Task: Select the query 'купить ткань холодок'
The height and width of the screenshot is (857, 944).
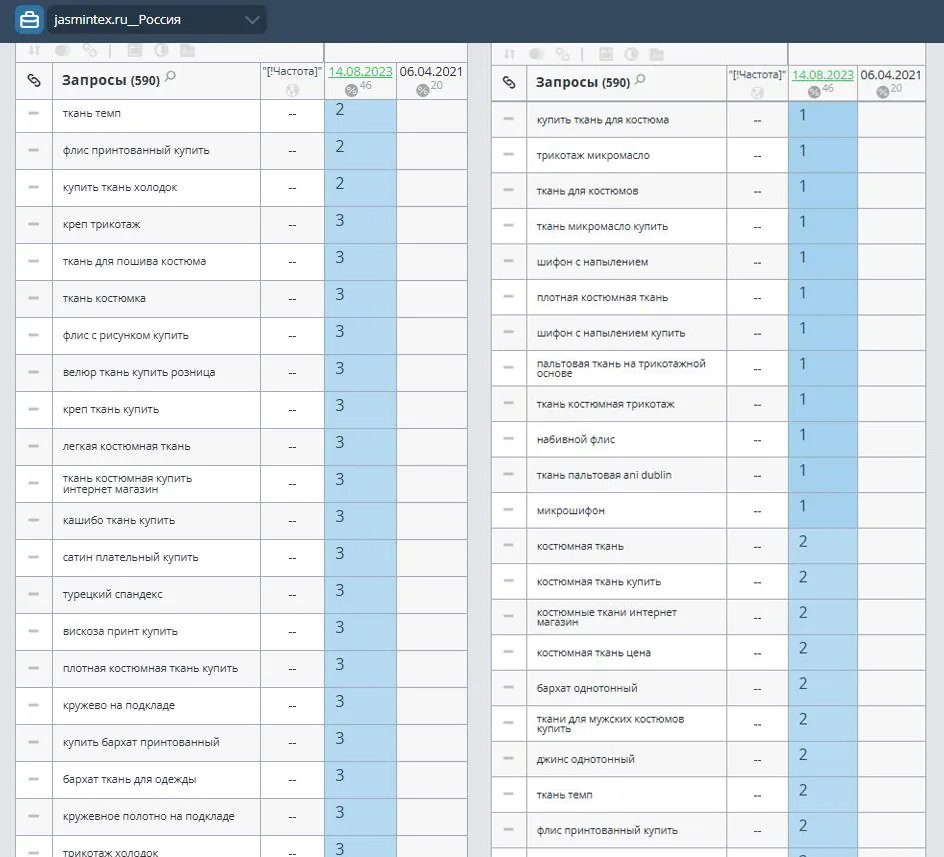Action: click(x=120, y=187)
